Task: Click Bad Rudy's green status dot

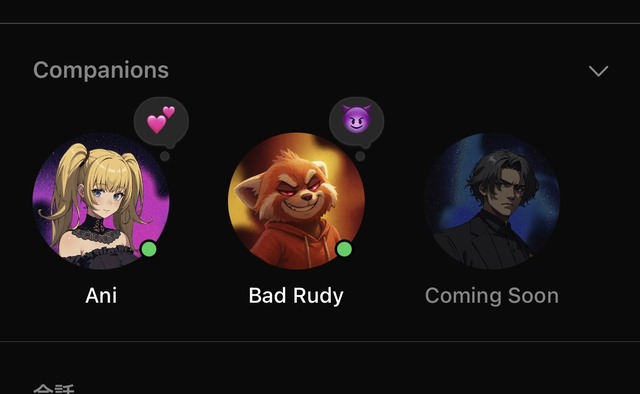Action: tap(344, 249)
